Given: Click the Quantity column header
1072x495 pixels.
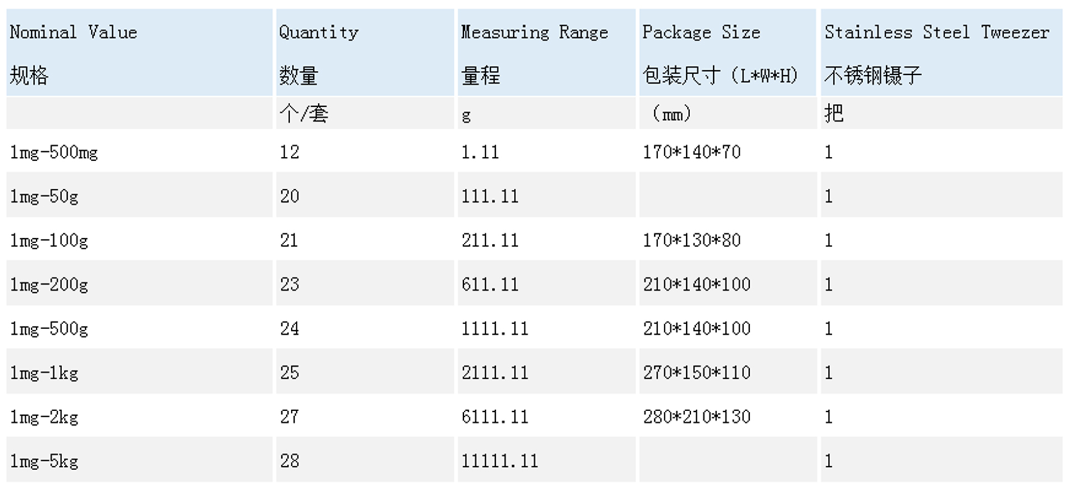Looking at the screenshot, I should tap(365, 53).
